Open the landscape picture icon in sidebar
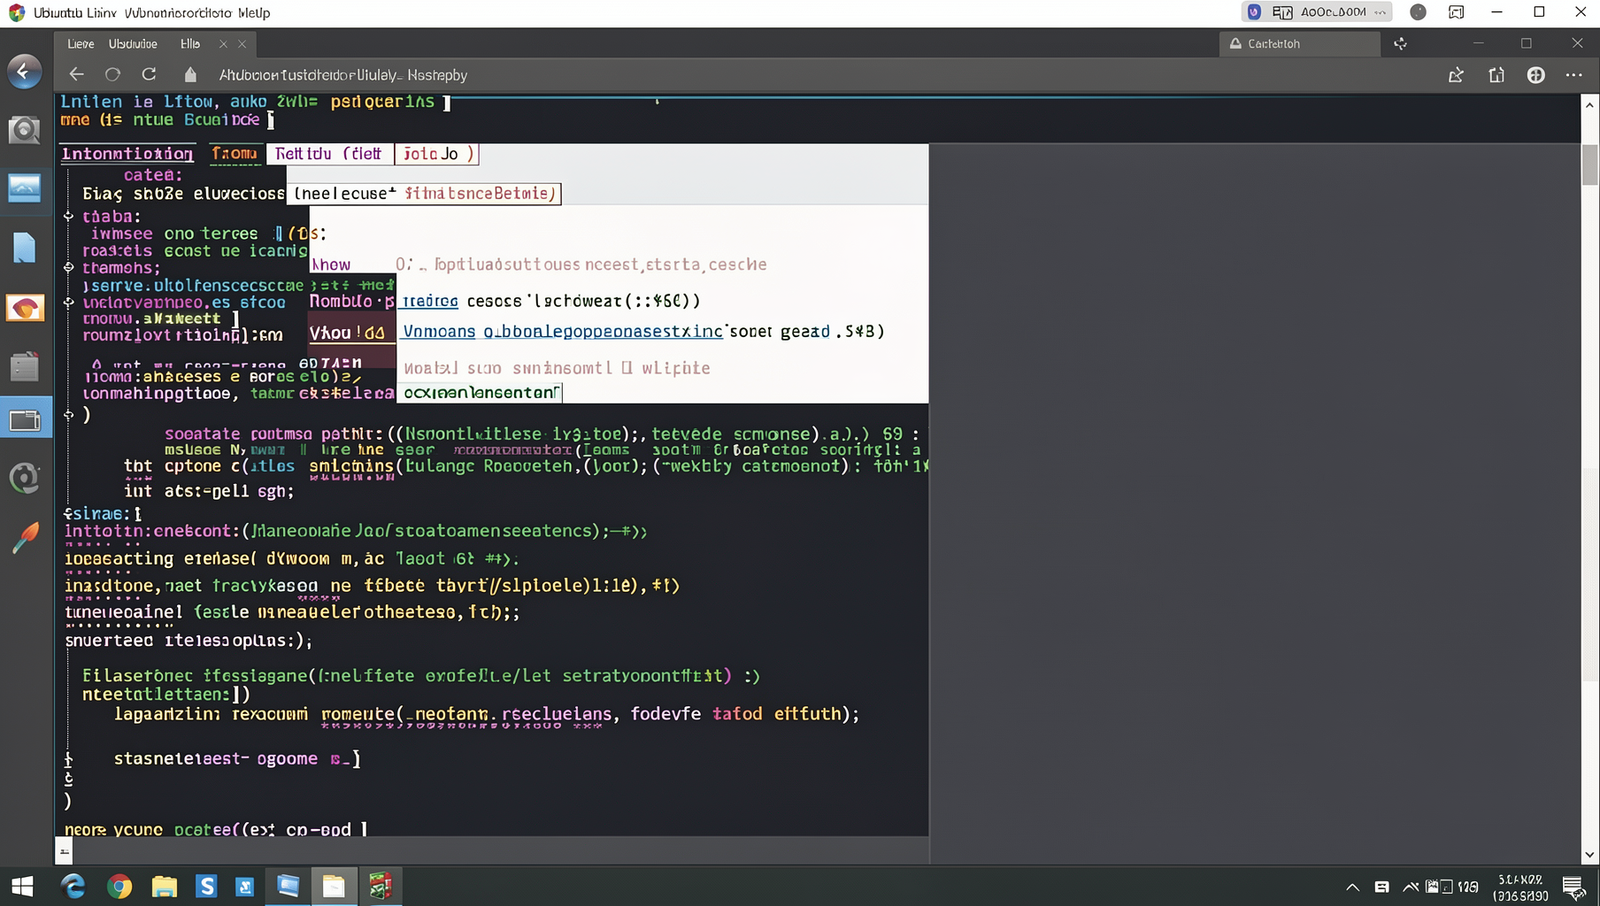Image resolution: width=1600 pixels, height=906 pixels. coord(24,188)
